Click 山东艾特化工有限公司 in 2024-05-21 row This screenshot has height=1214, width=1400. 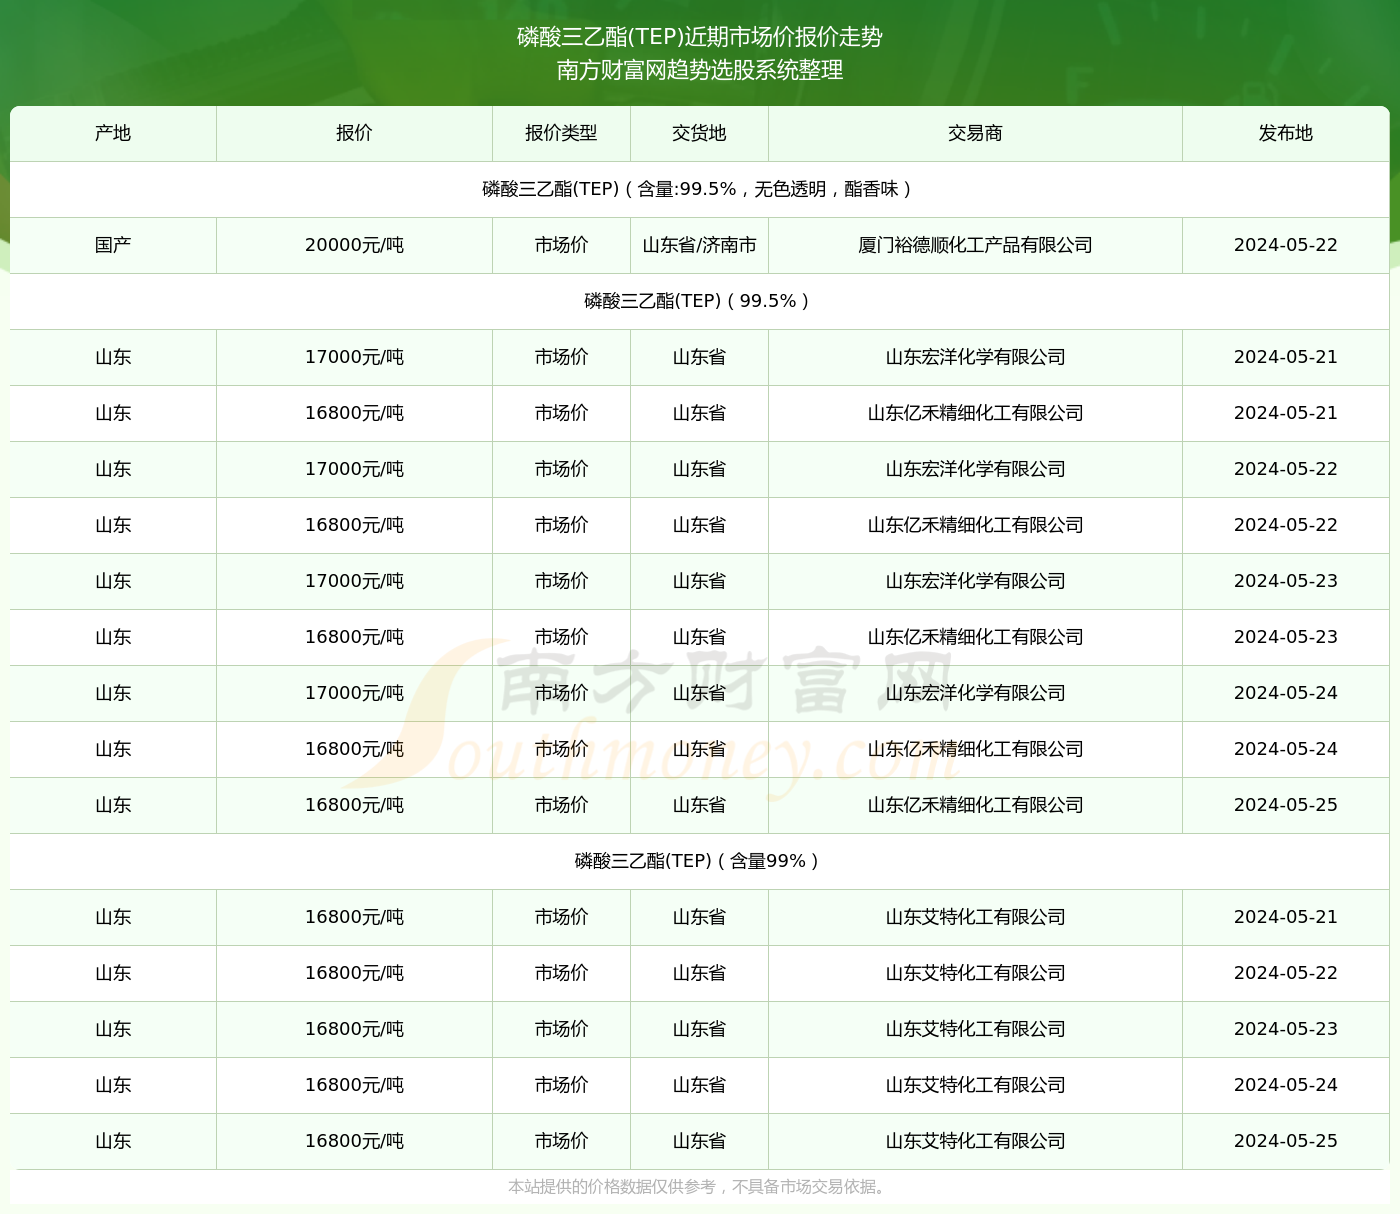click(975, 917)
